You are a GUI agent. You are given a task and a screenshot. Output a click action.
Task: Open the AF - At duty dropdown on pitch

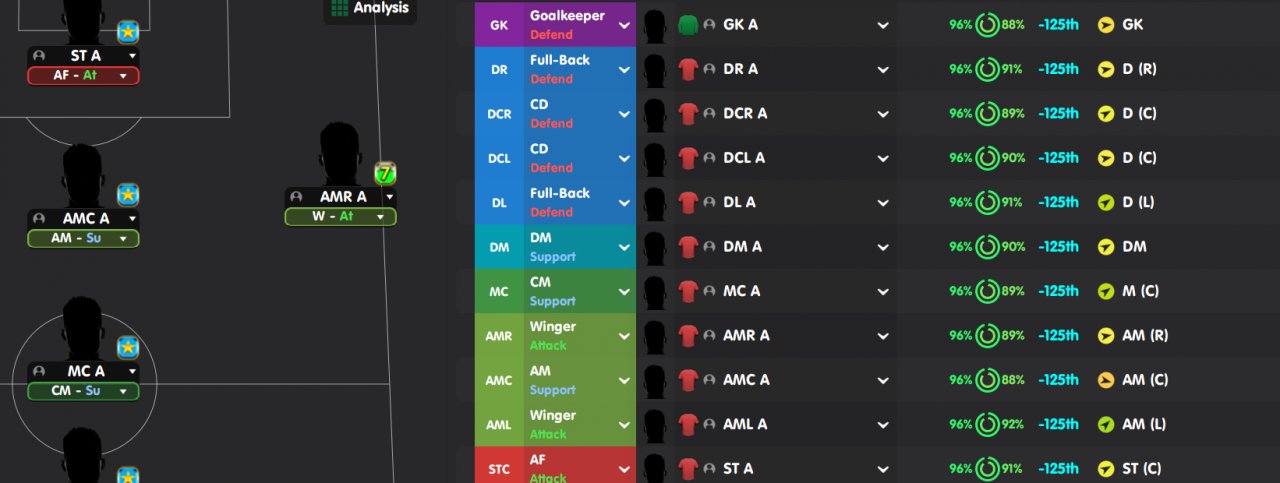123,76
